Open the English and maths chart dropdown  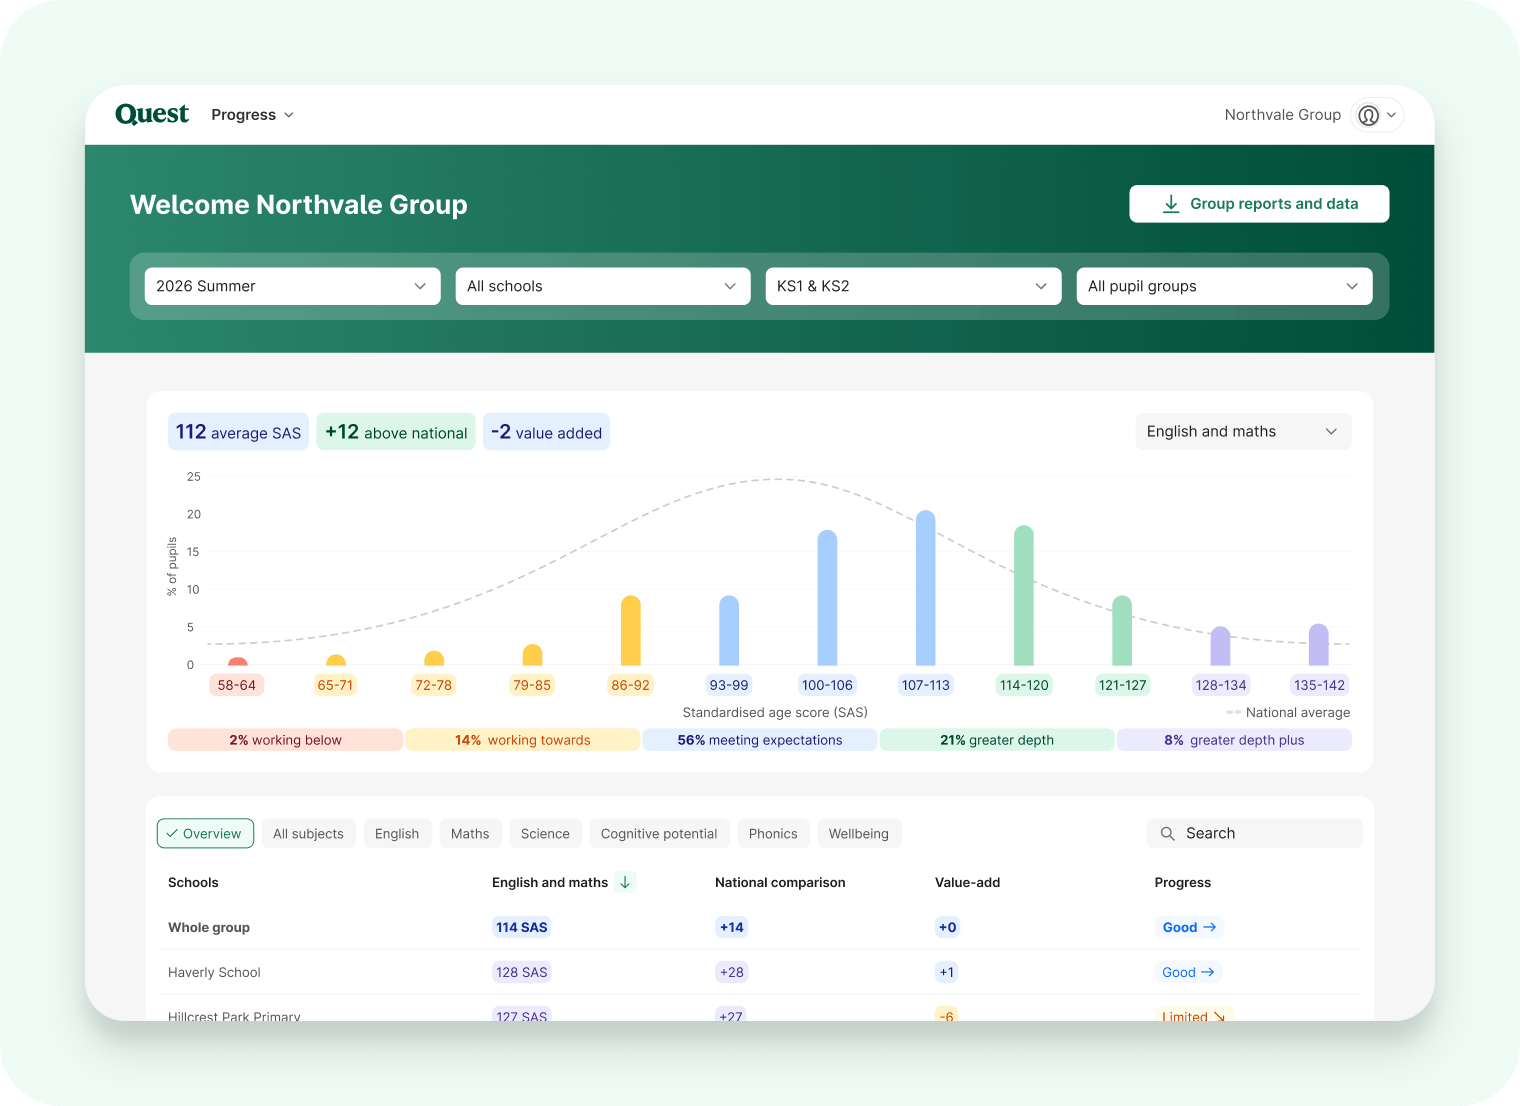[x=1243, y=432]
